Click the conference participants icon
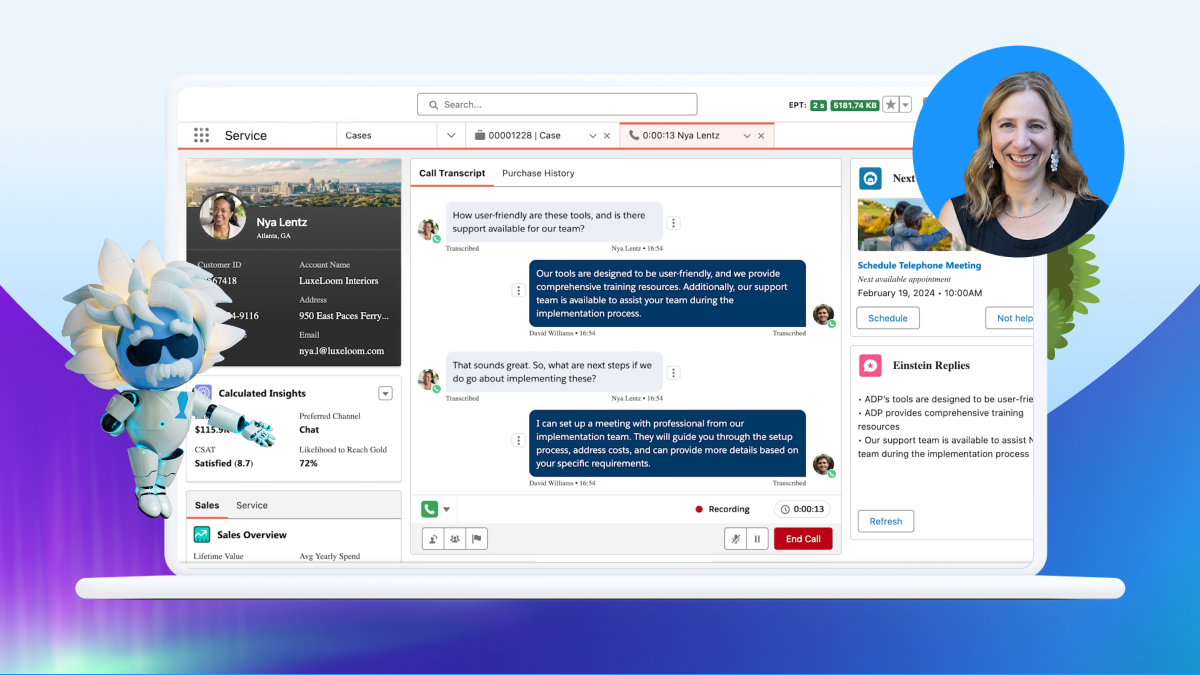The height and width of the screenshot is (675, 1200). coord(455,538)
